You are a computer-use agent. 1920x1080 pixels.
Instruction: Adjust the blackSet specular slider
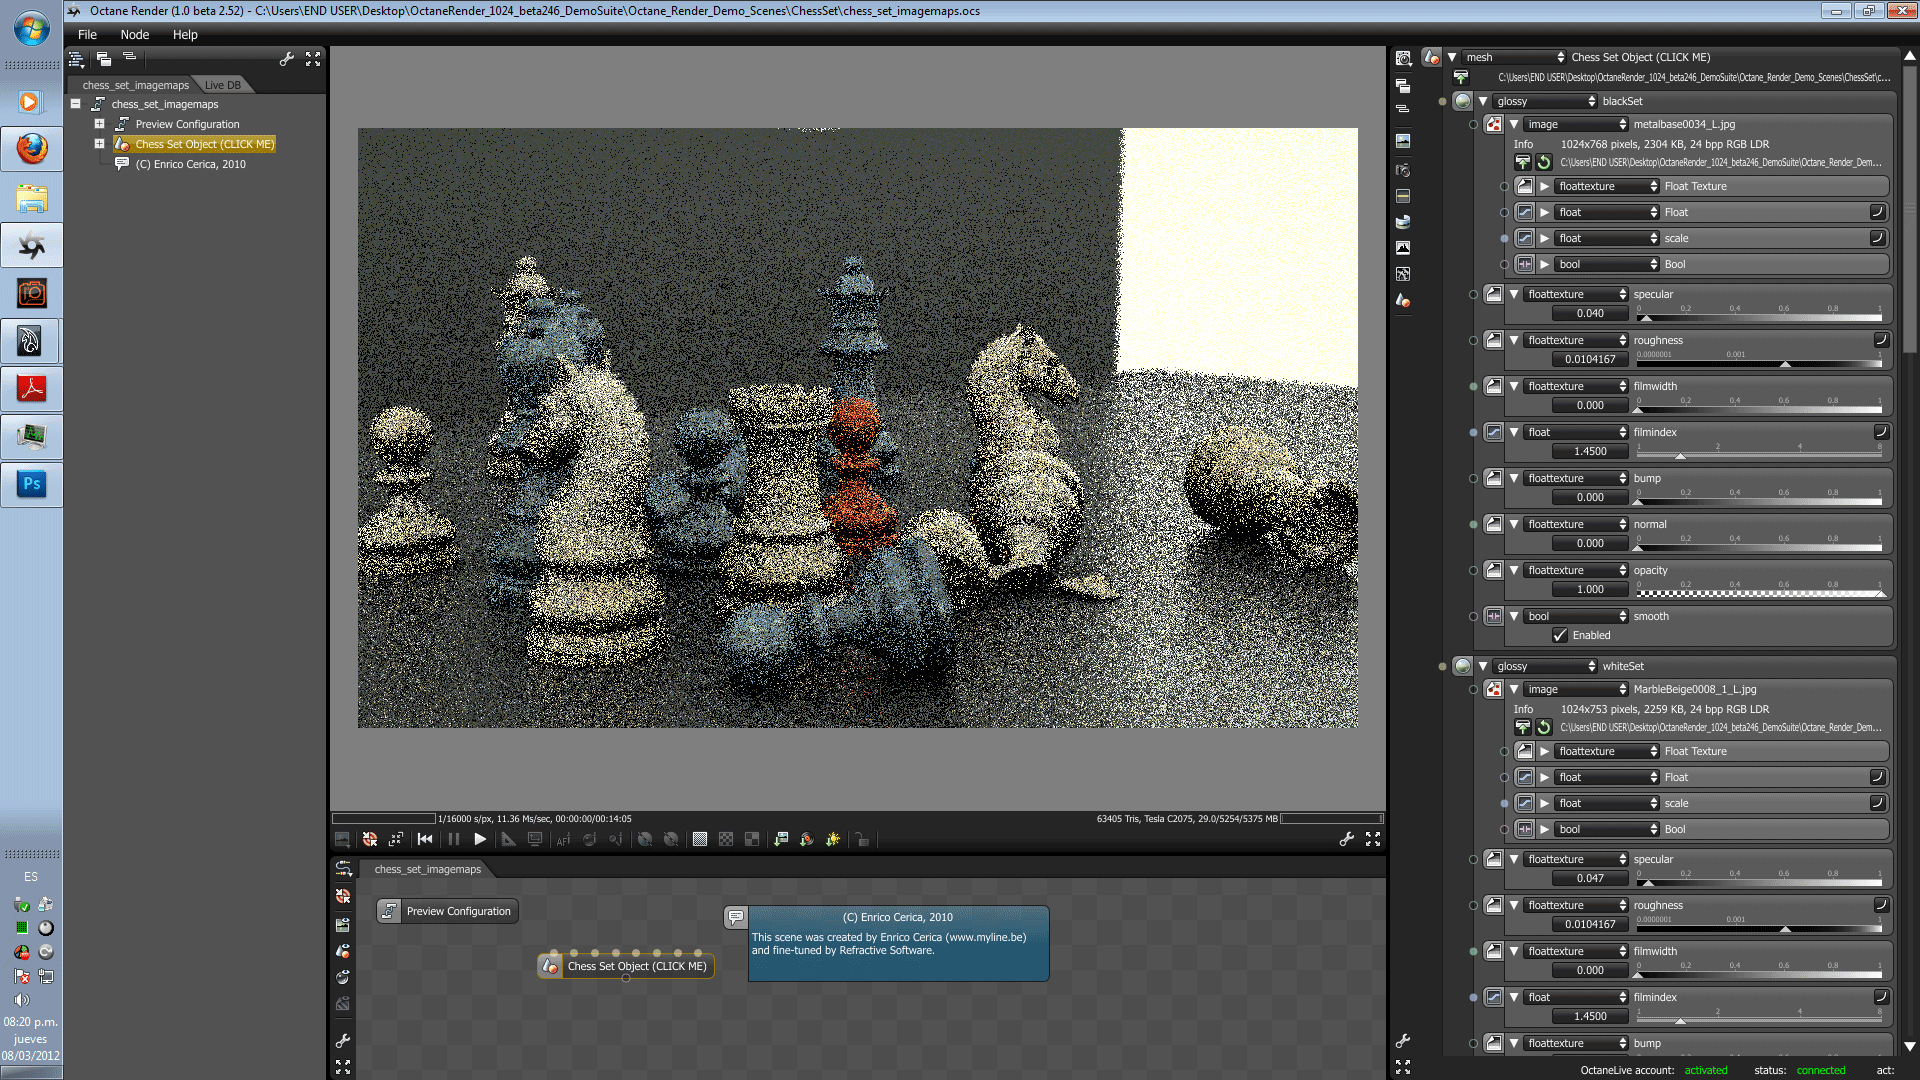(1759, 317)
